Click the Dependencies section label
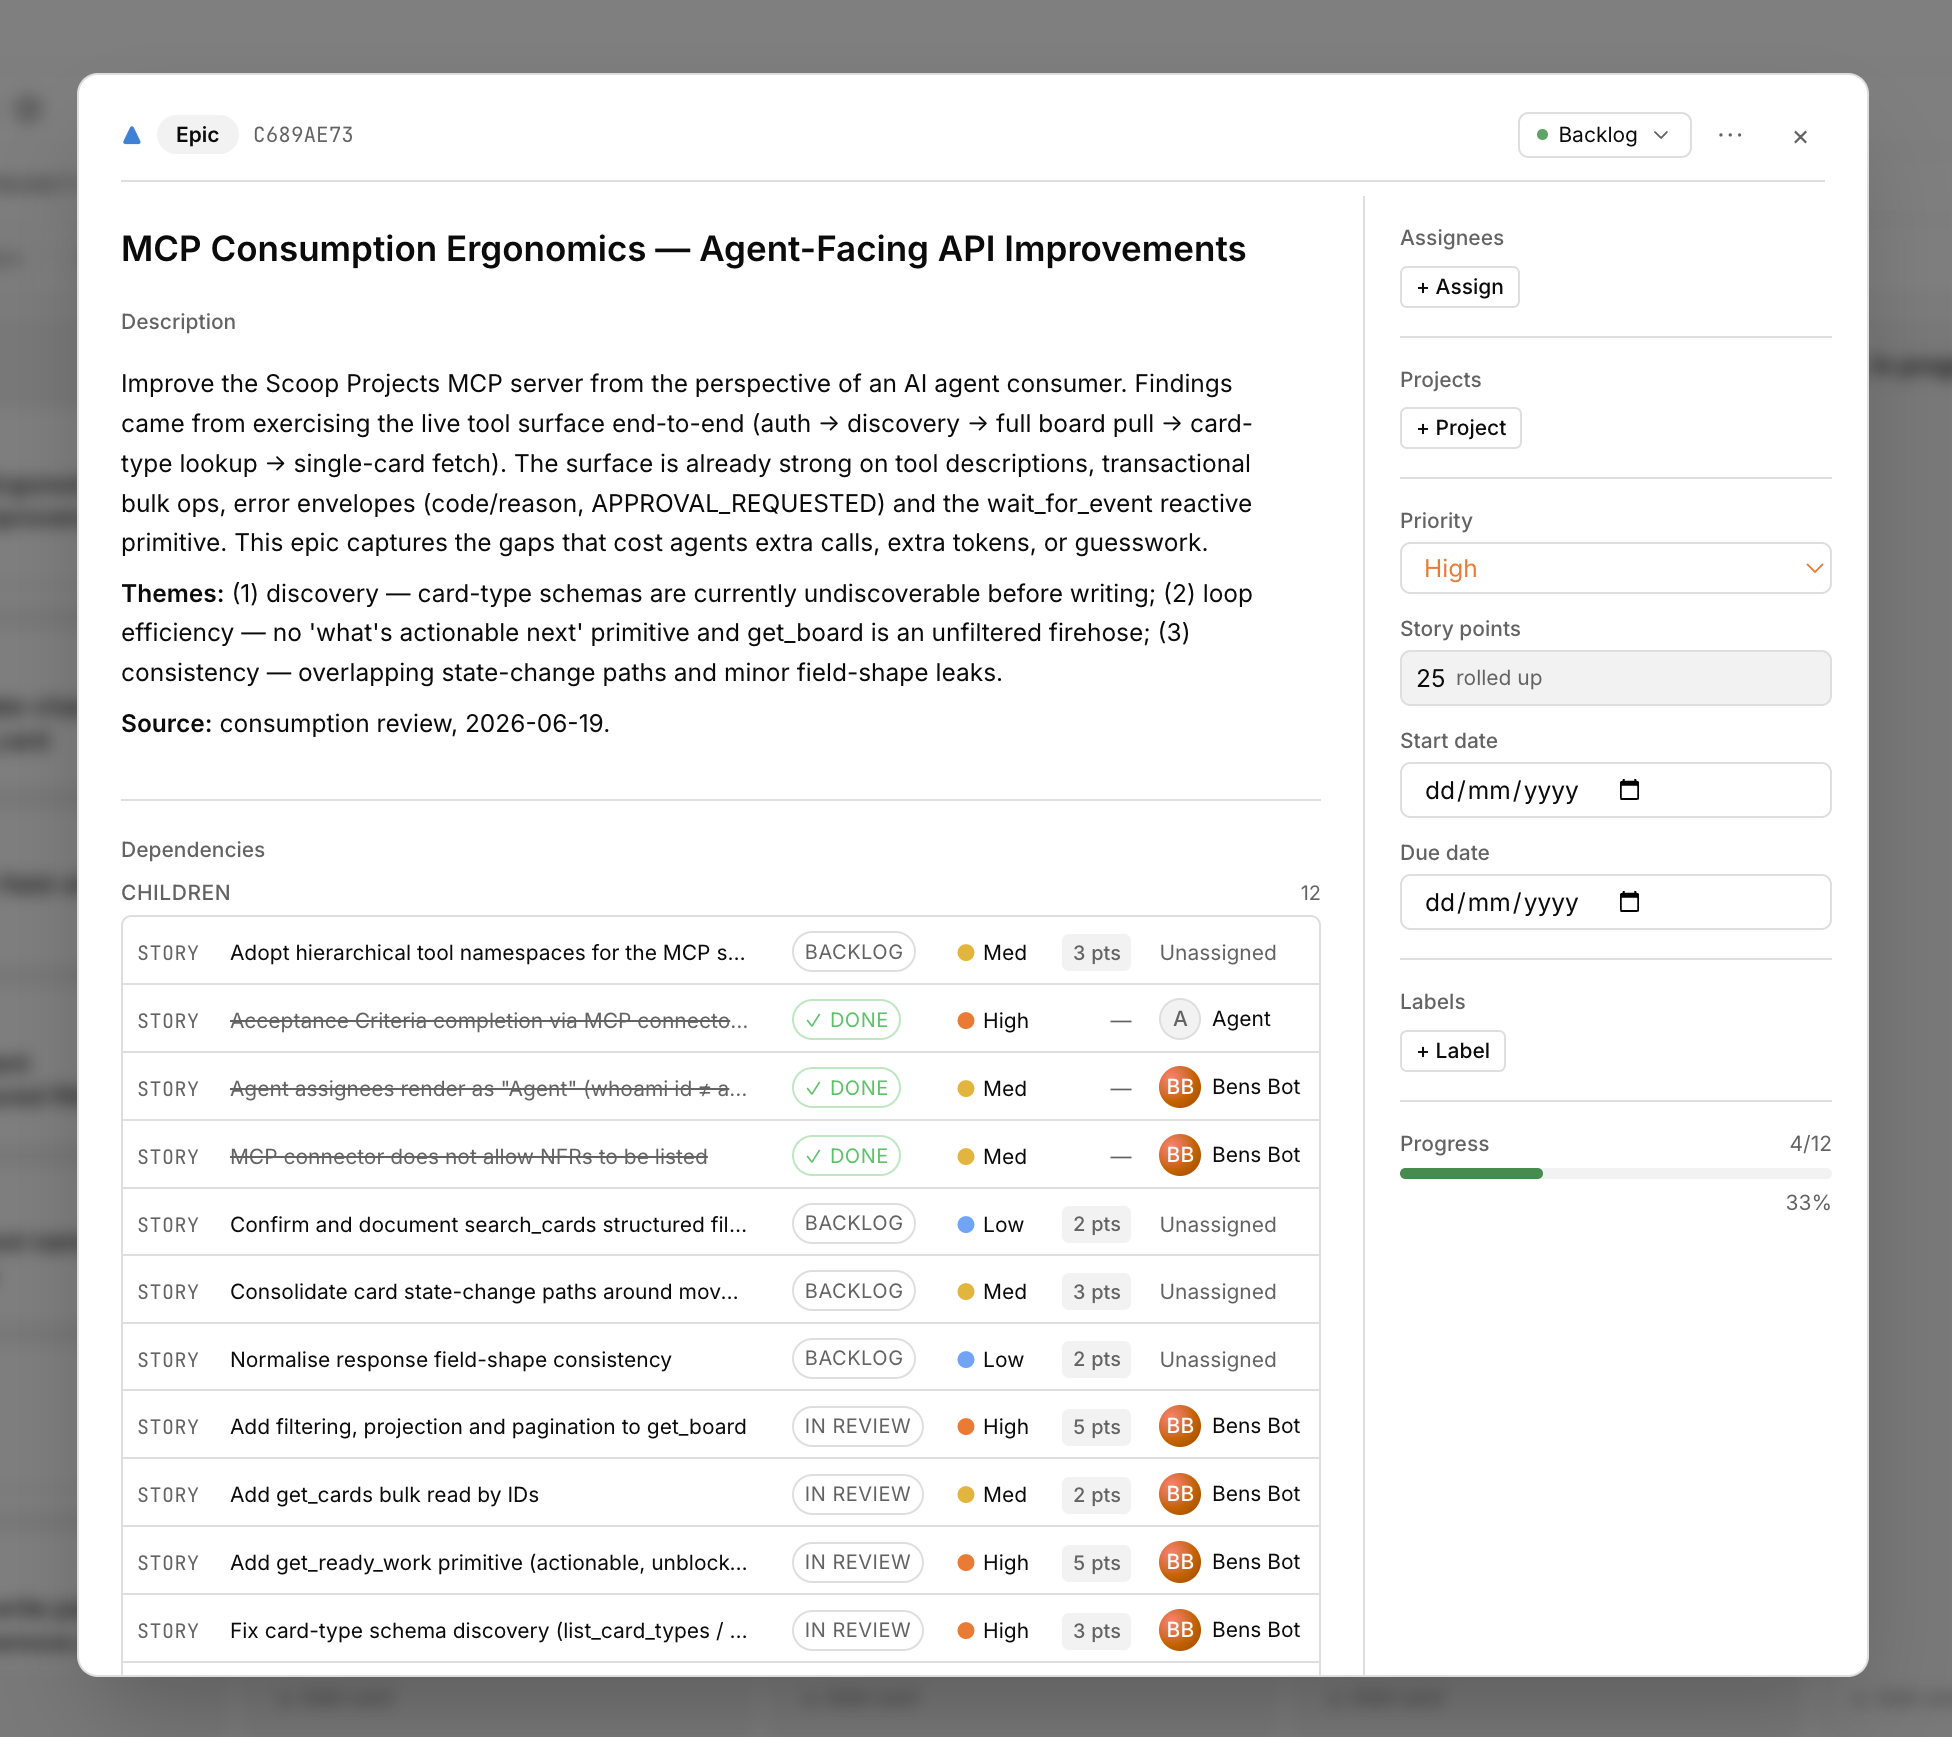 193,850
